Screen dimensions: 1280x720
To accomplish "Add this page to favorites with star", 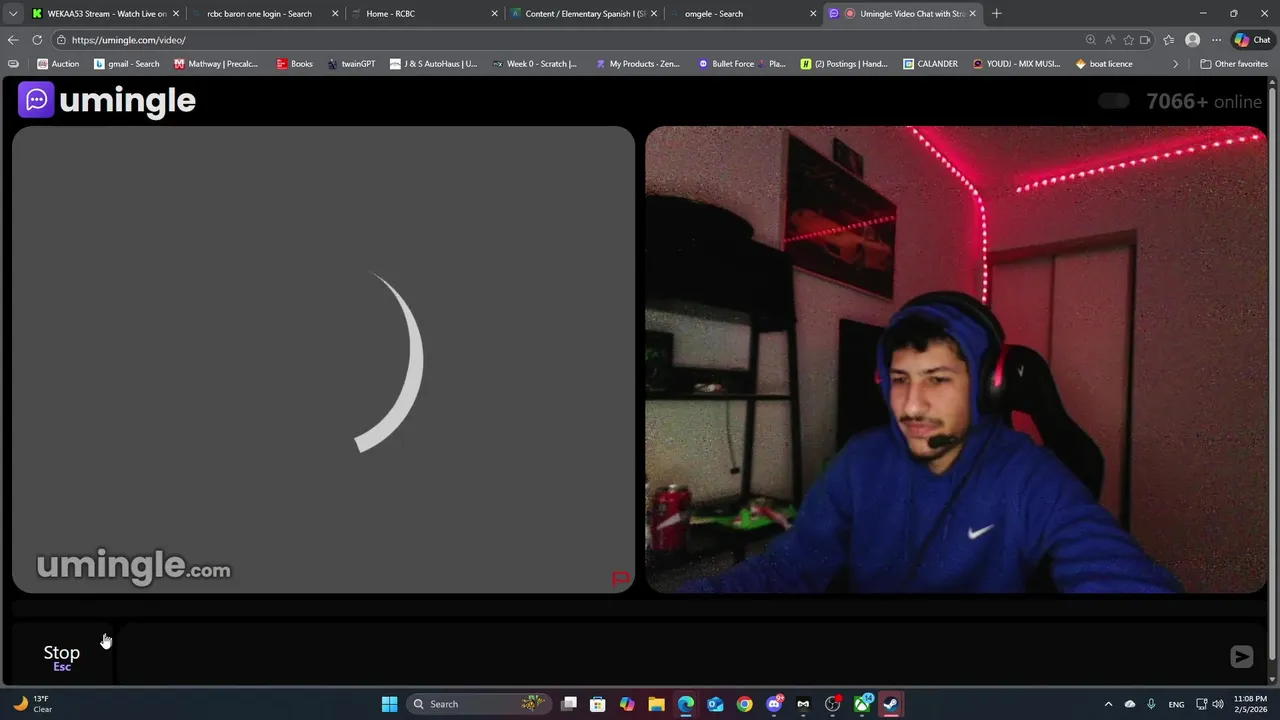I will [1129, 40].
